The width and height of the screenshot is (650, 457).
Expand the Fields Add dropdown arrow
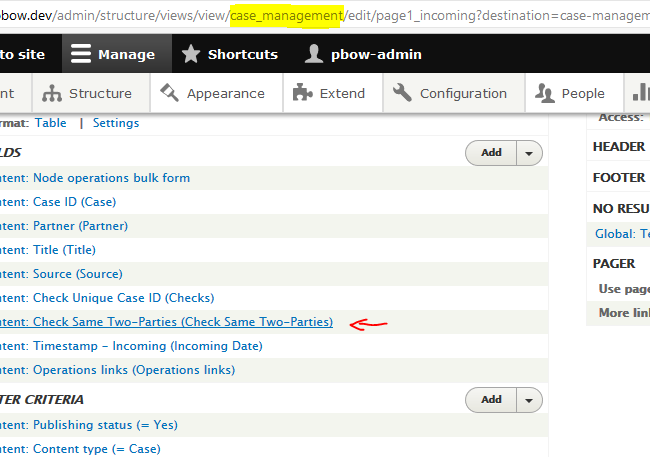529,153
